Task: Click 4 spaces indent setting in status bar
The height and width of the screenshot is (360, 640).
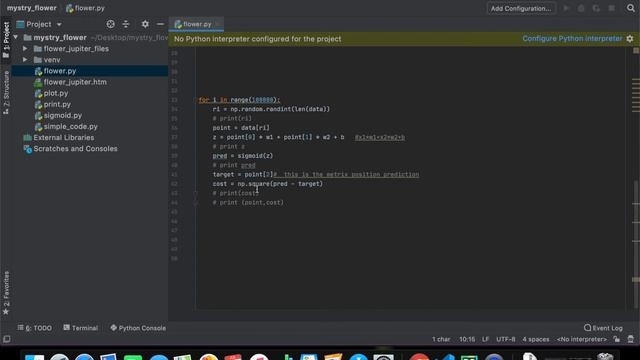Action: [536, 339]
